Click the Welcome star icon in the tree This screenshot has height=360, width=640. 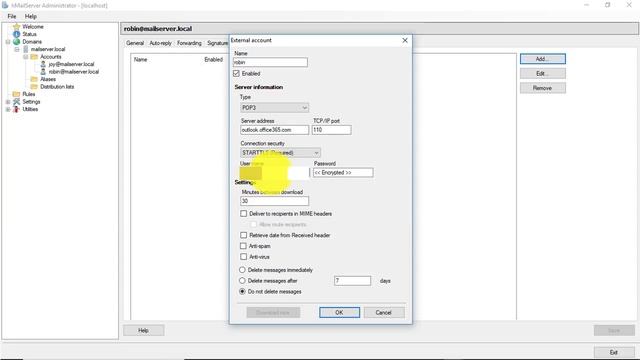17,27
